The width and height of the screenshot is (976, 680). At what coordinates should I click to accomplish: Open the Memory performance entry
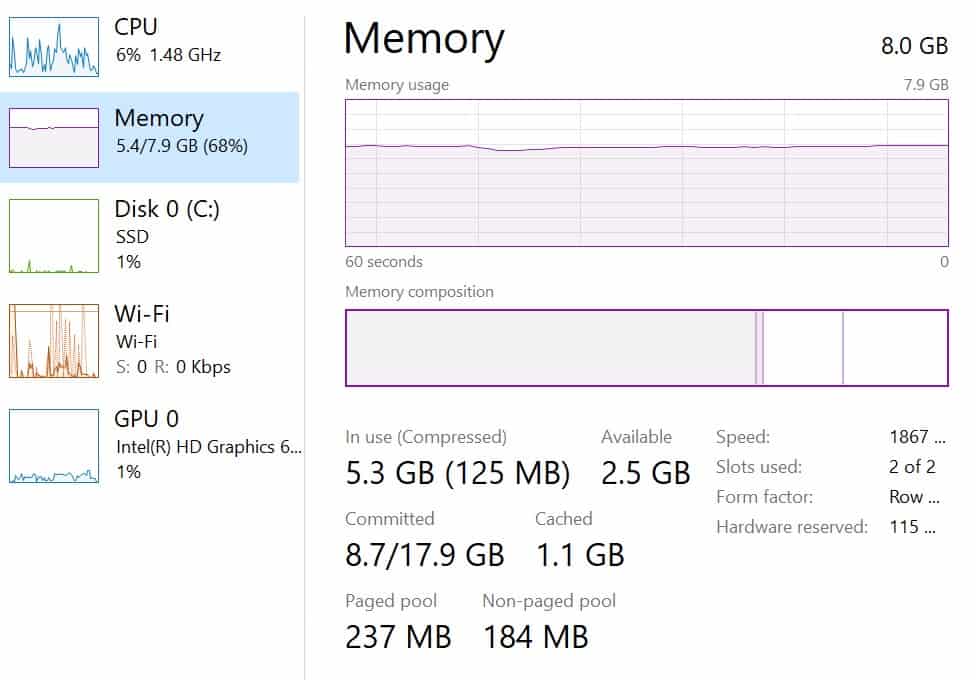click(149, 137)
